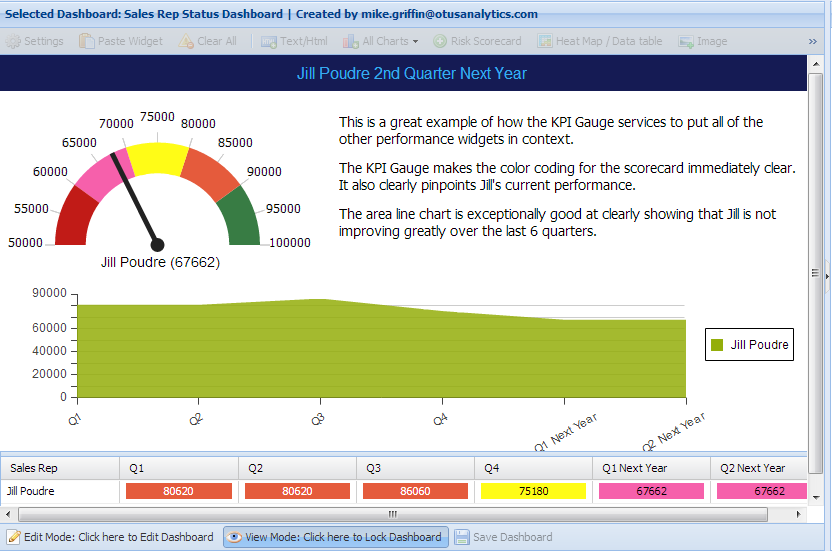Click the Heat Map / Data table icon
This screenshot has height=551, width=832.
(545, 41)
